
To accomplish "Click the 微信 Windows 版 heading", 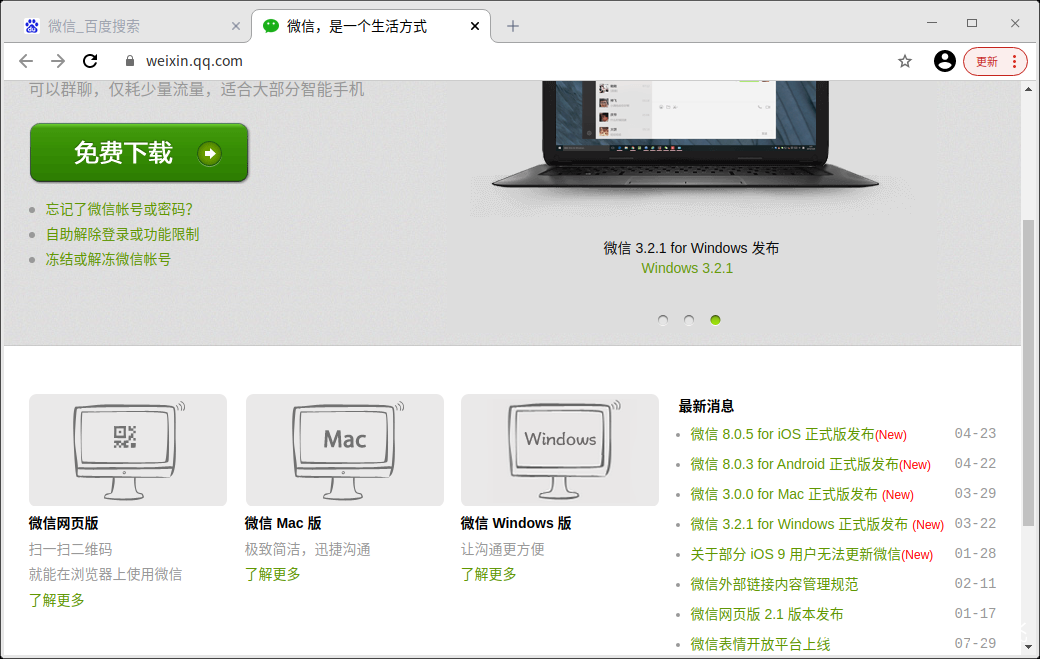I will coord(516,524).
